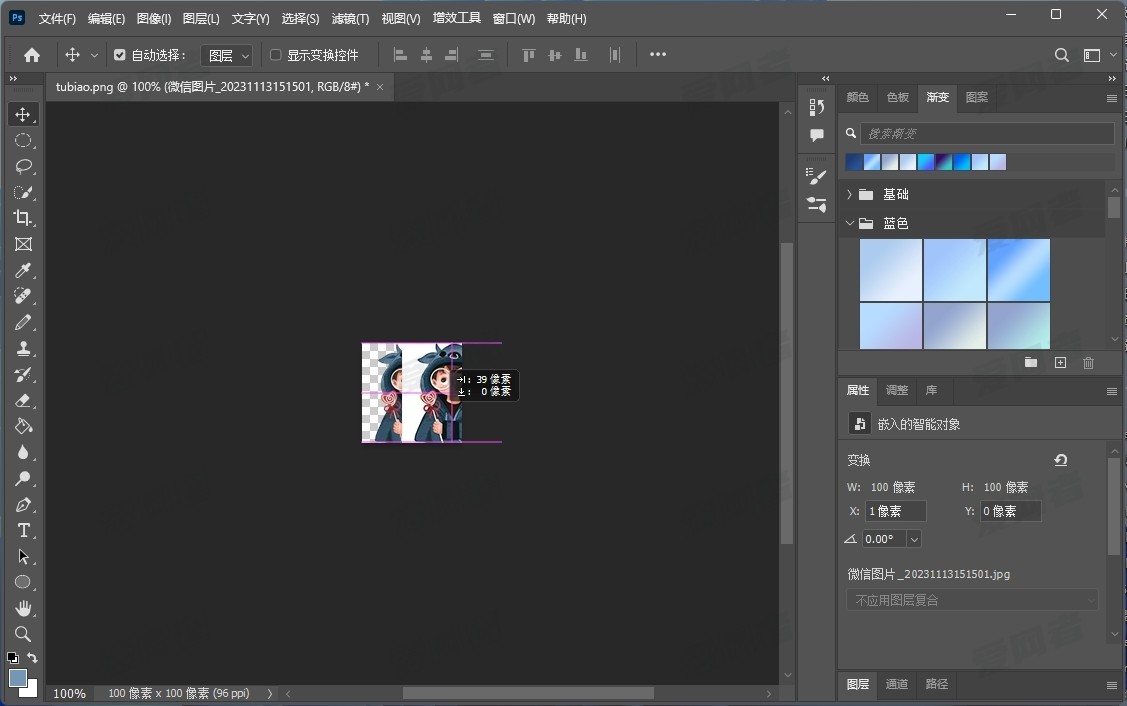Open the 滤镜 menu
1127x706 pixels.
350,18
